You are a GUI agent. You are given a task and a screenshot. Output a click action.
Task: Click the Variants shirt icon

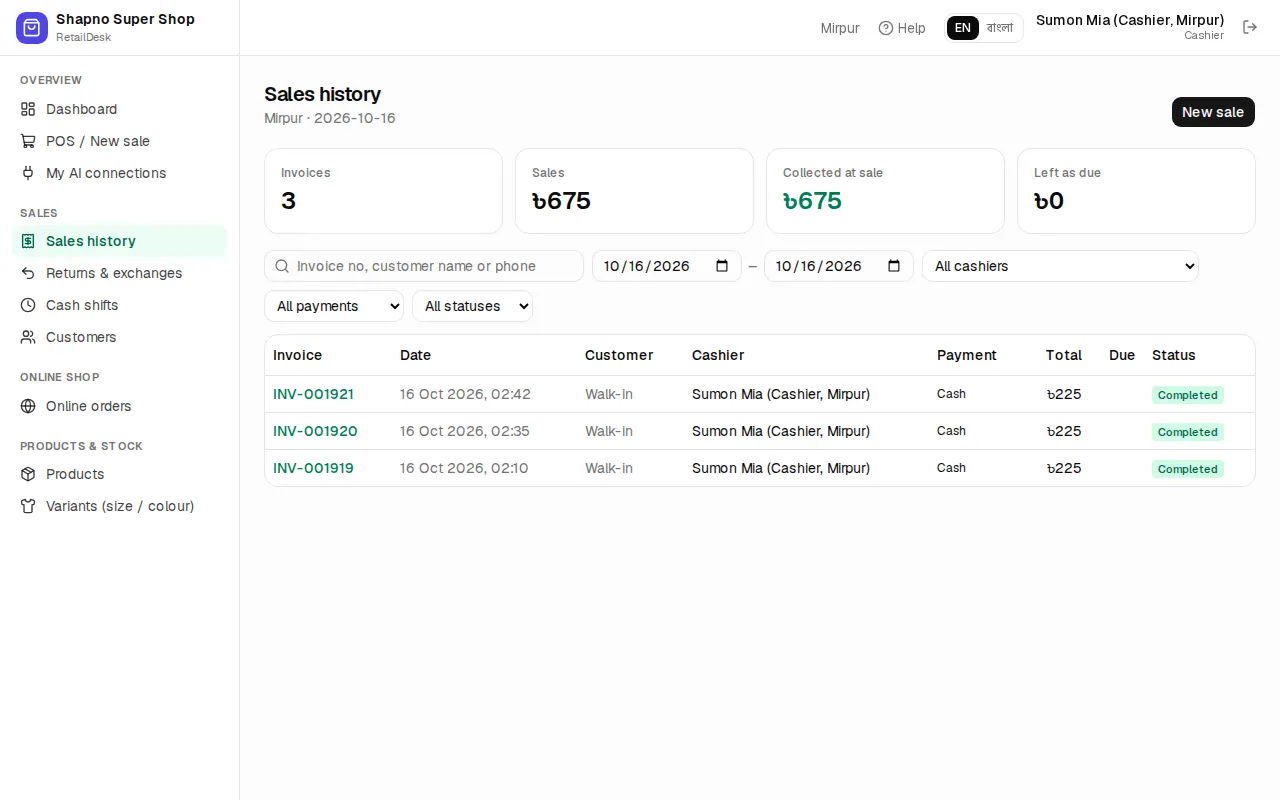coord(28,506)
